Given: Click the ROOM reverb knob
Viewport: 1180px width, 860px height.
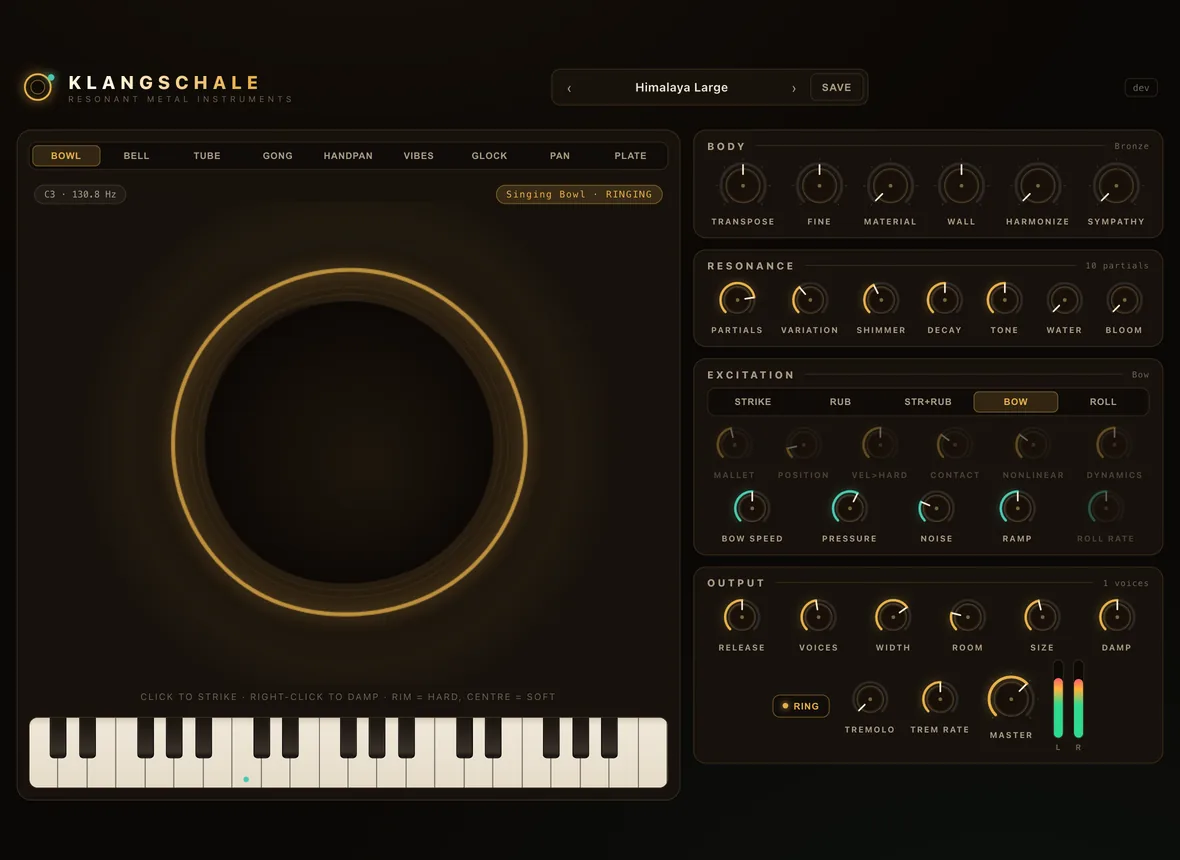Looking at the screenshot, I should [x=967, y=617].
